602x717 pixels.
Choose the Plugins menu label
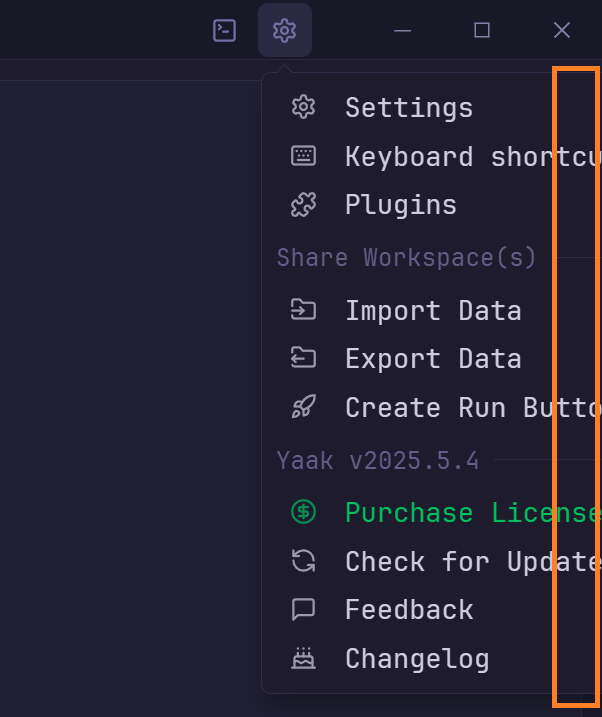[401, 205]
